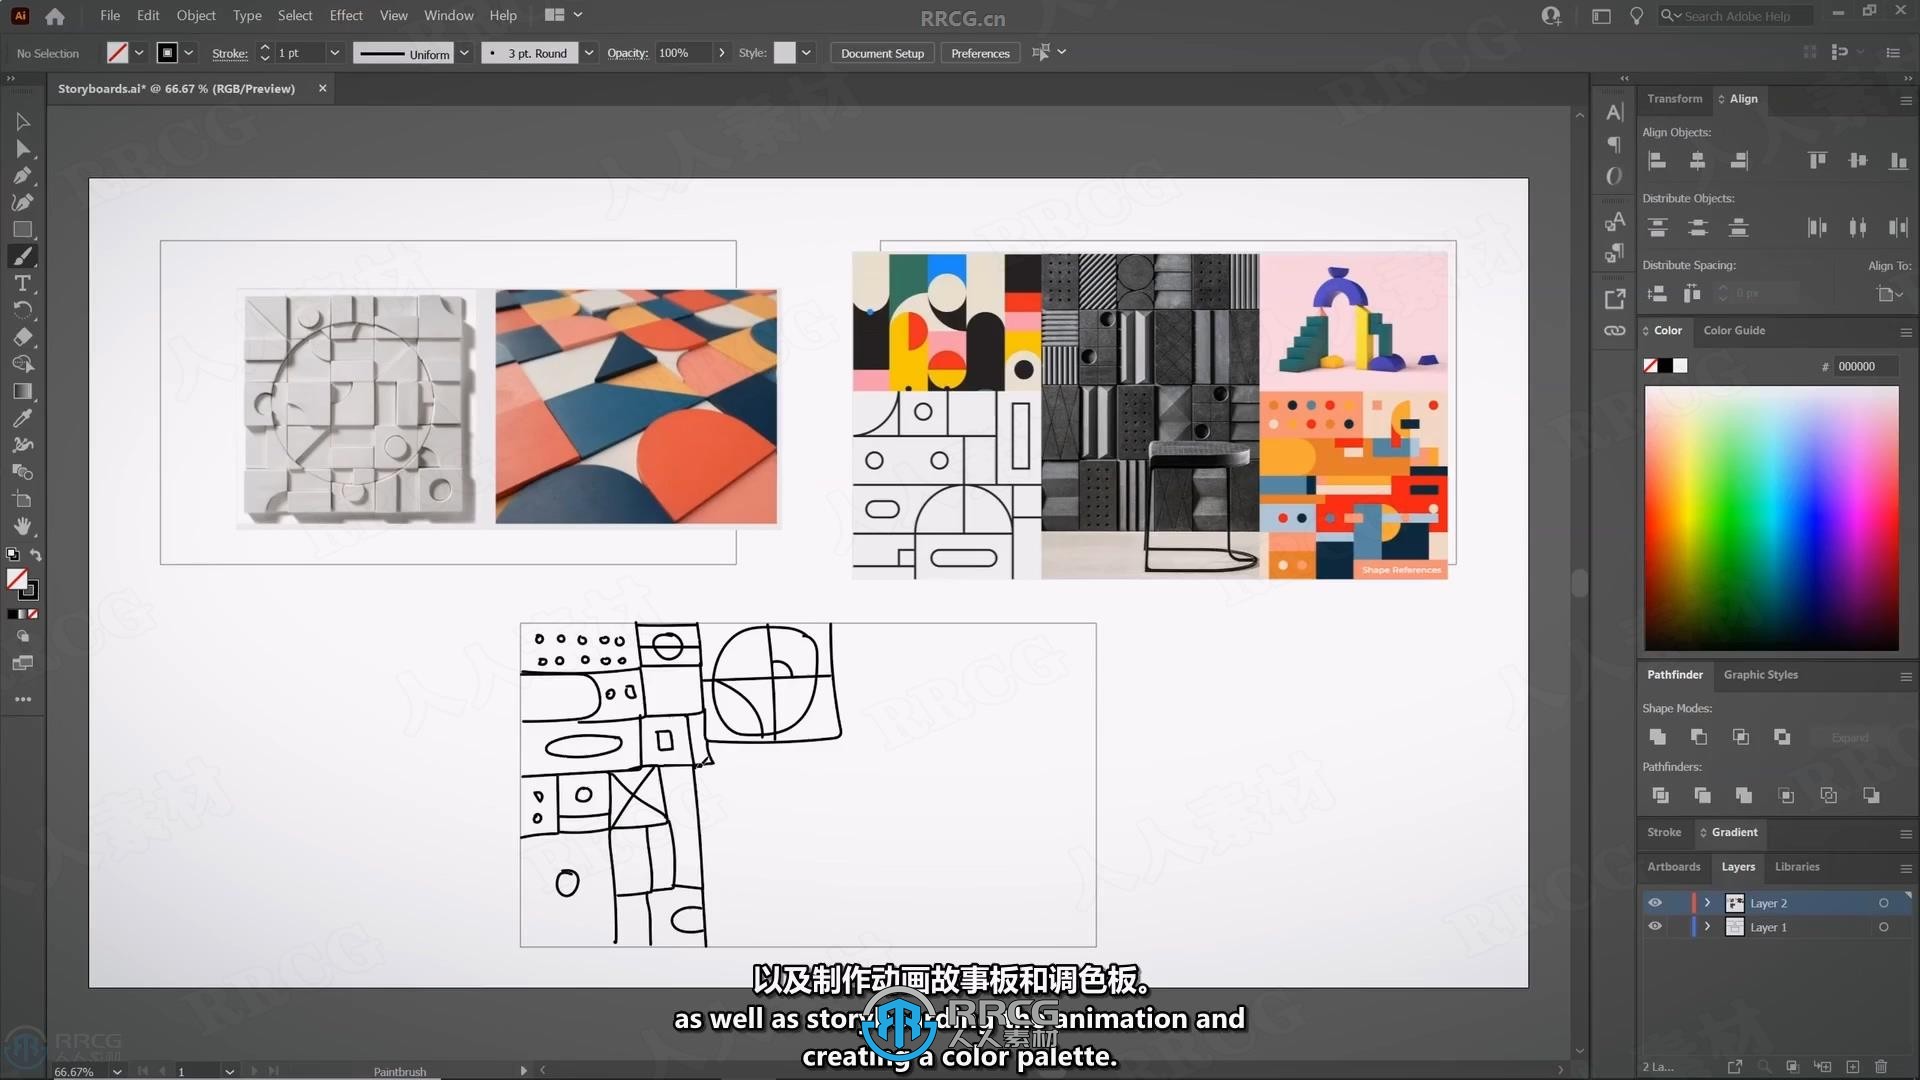Image resolution: width=1920 pixels, height=1080 pixels.
Task: Click the Pathfinder unite icon
Action: 1658,736
